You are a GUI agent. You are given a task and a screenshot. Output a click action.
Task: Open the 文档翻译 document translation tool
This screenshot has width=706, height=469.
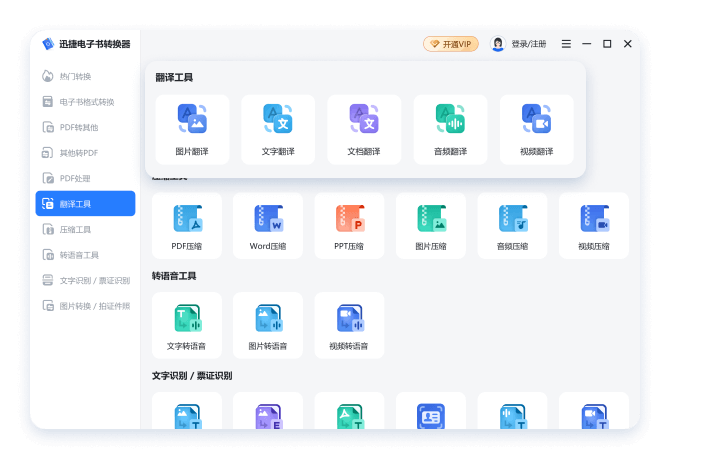click(364, 130)
